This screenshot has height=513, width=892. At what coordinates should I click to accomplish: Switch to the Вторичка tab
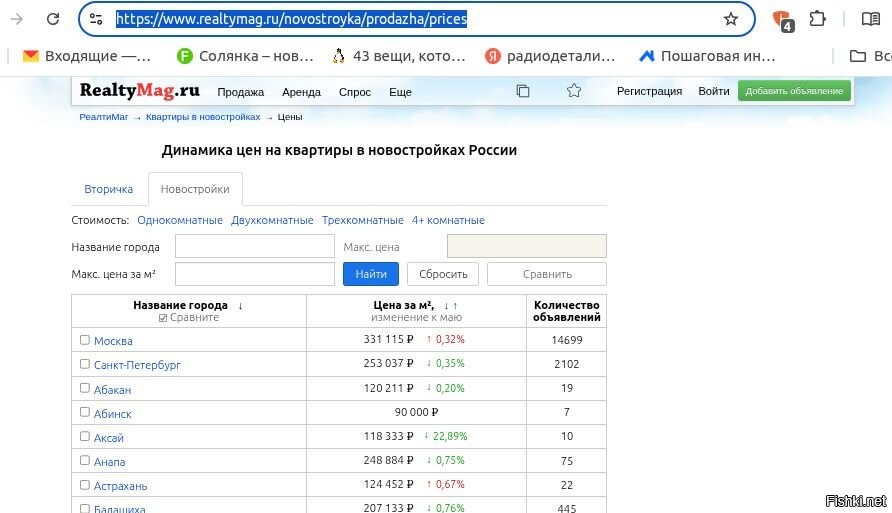[109, 189]
